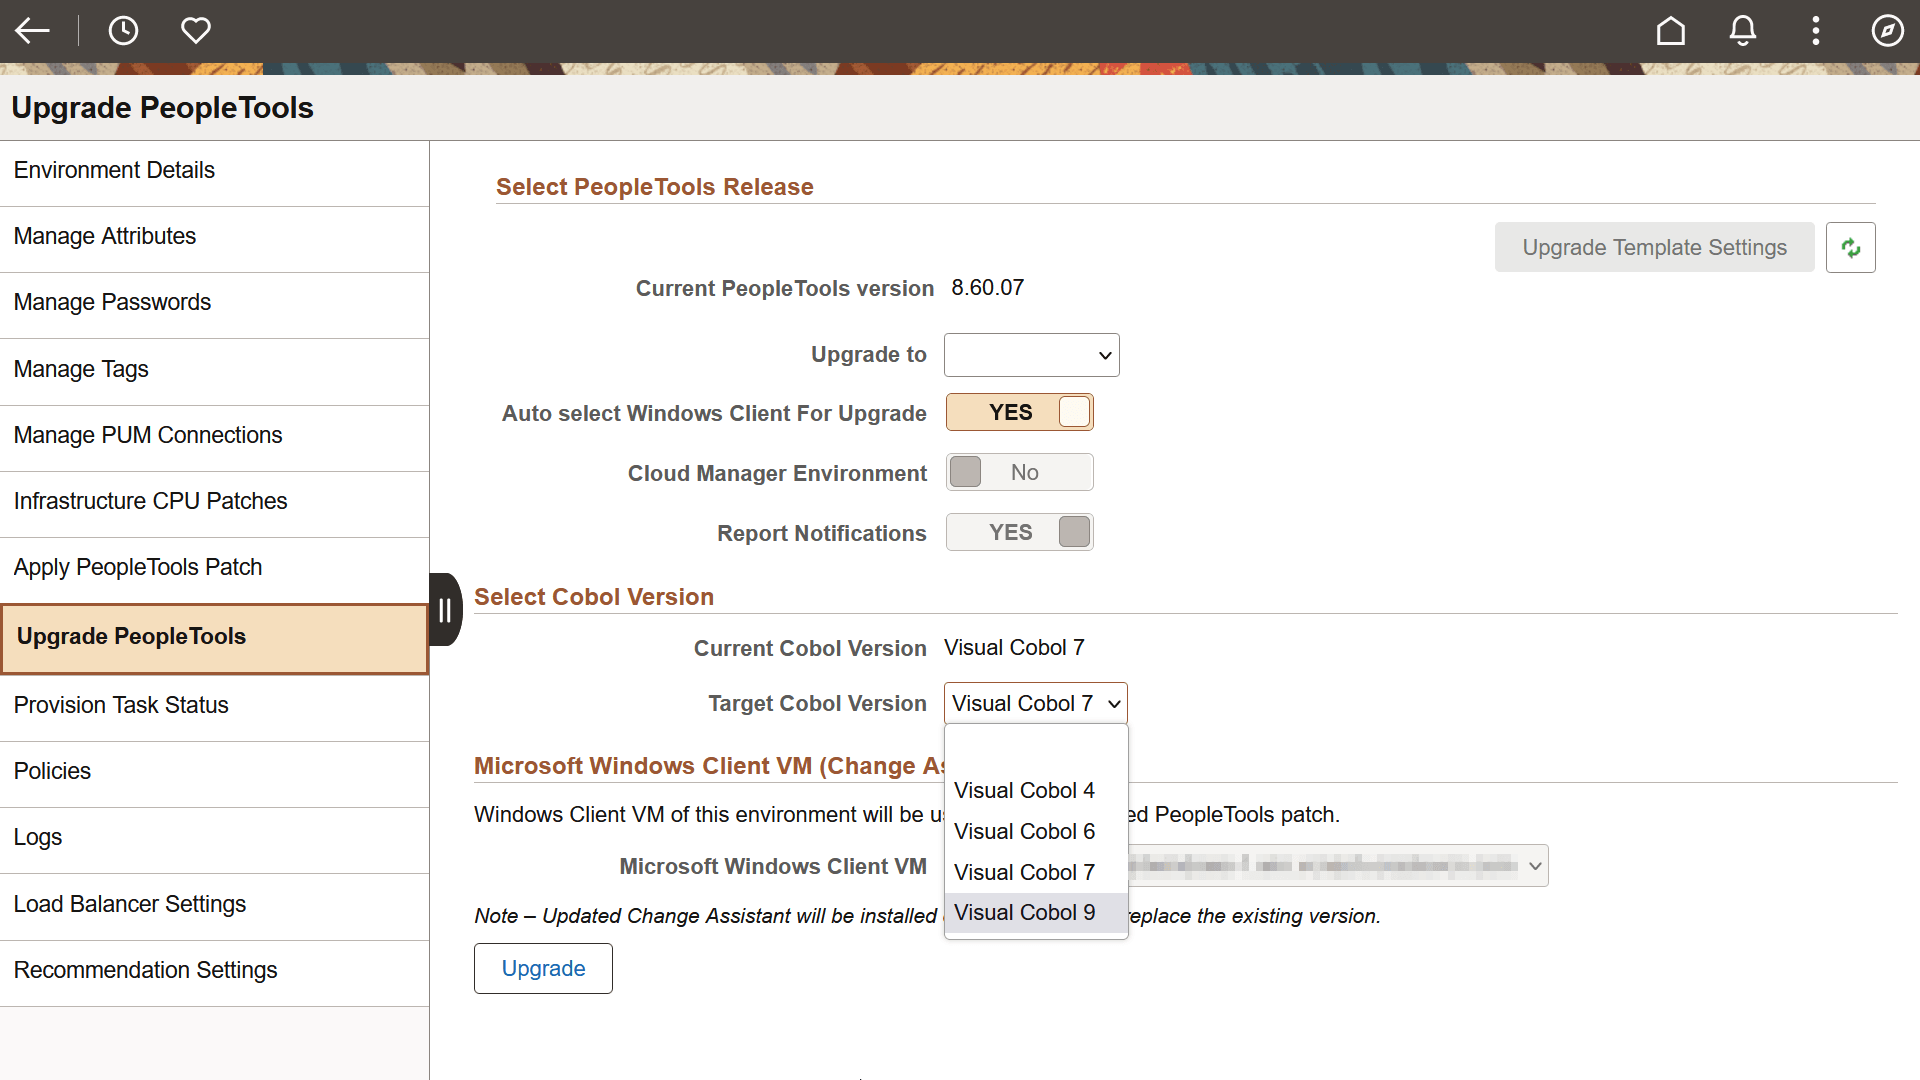The width and height of the screenshot is (1920, 1080).
Task: Toggle Auto select Windows Client For Upgrade off
Action: point(1019,412)
